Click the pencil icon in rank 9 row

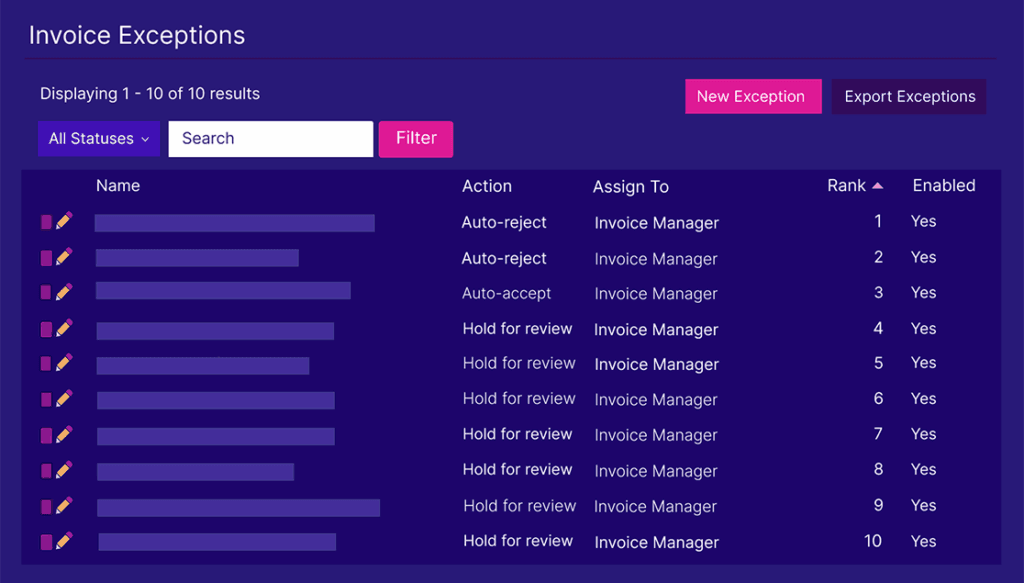pos(64,505)
